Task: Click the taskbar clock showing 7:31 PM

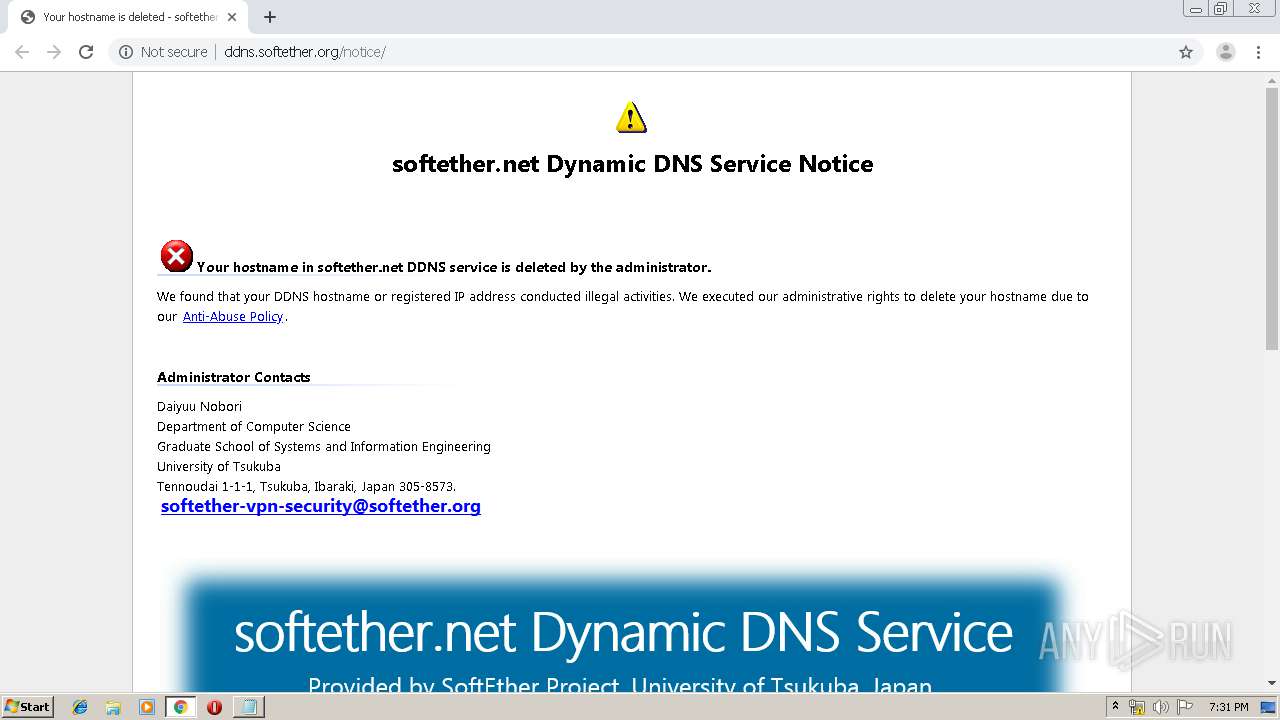Action: (1228, 707)
